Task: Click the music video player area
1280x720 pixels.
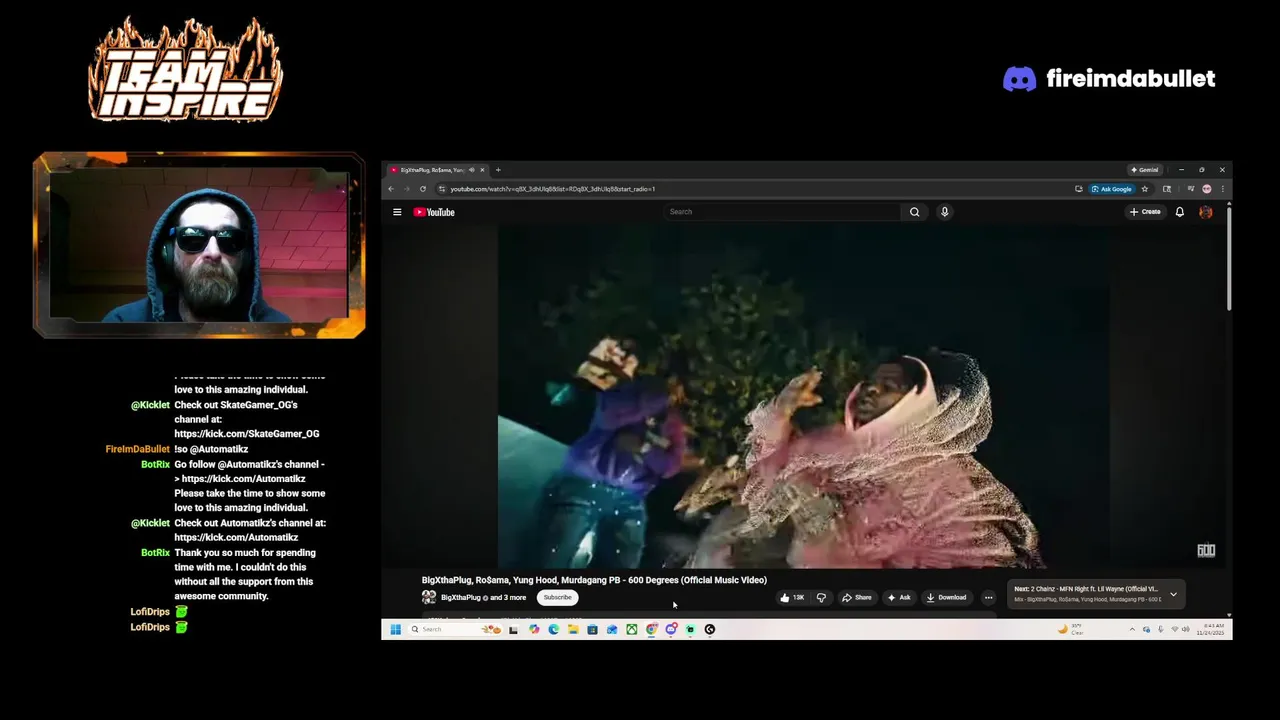Action: coord(804,395)
